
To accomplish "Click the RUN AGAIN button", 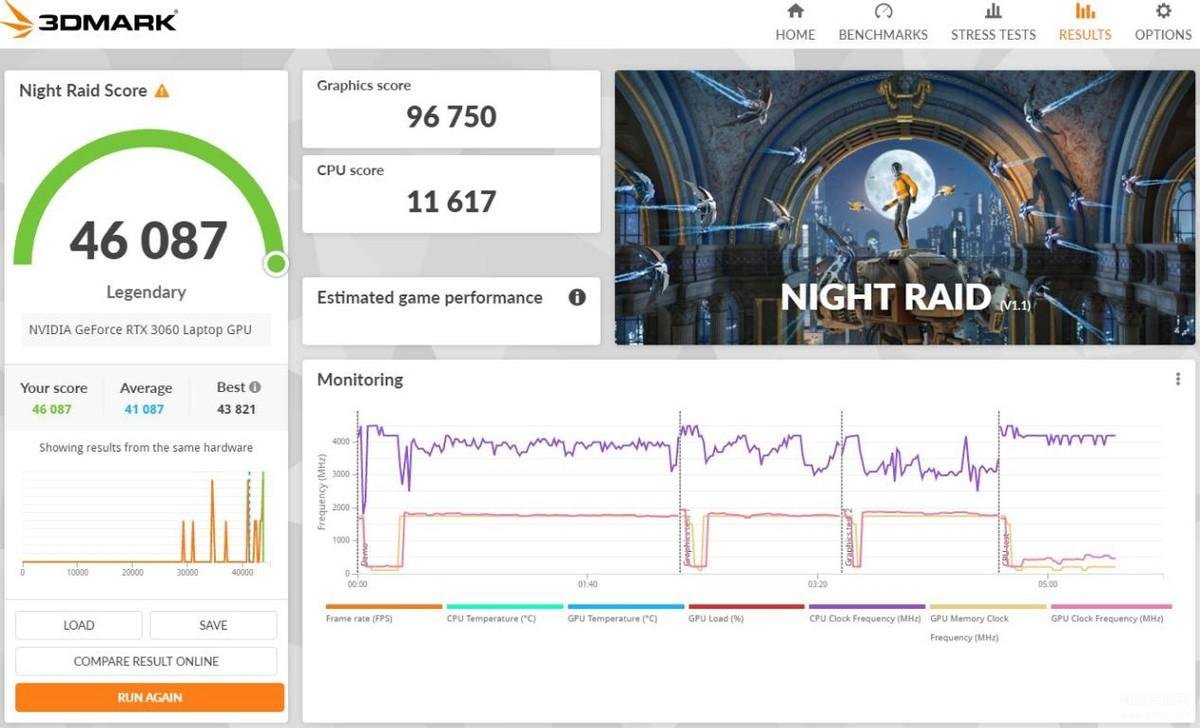I will [150, 697].
